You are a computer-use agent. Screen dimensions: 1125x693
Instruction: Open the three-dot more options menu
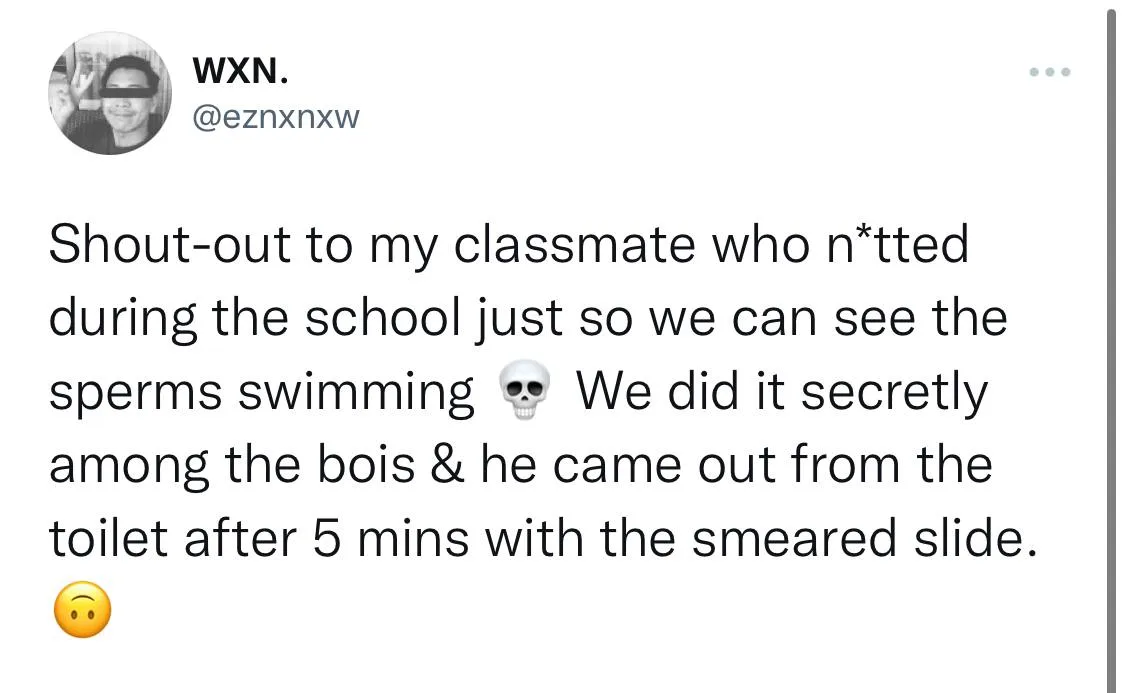1051,72
